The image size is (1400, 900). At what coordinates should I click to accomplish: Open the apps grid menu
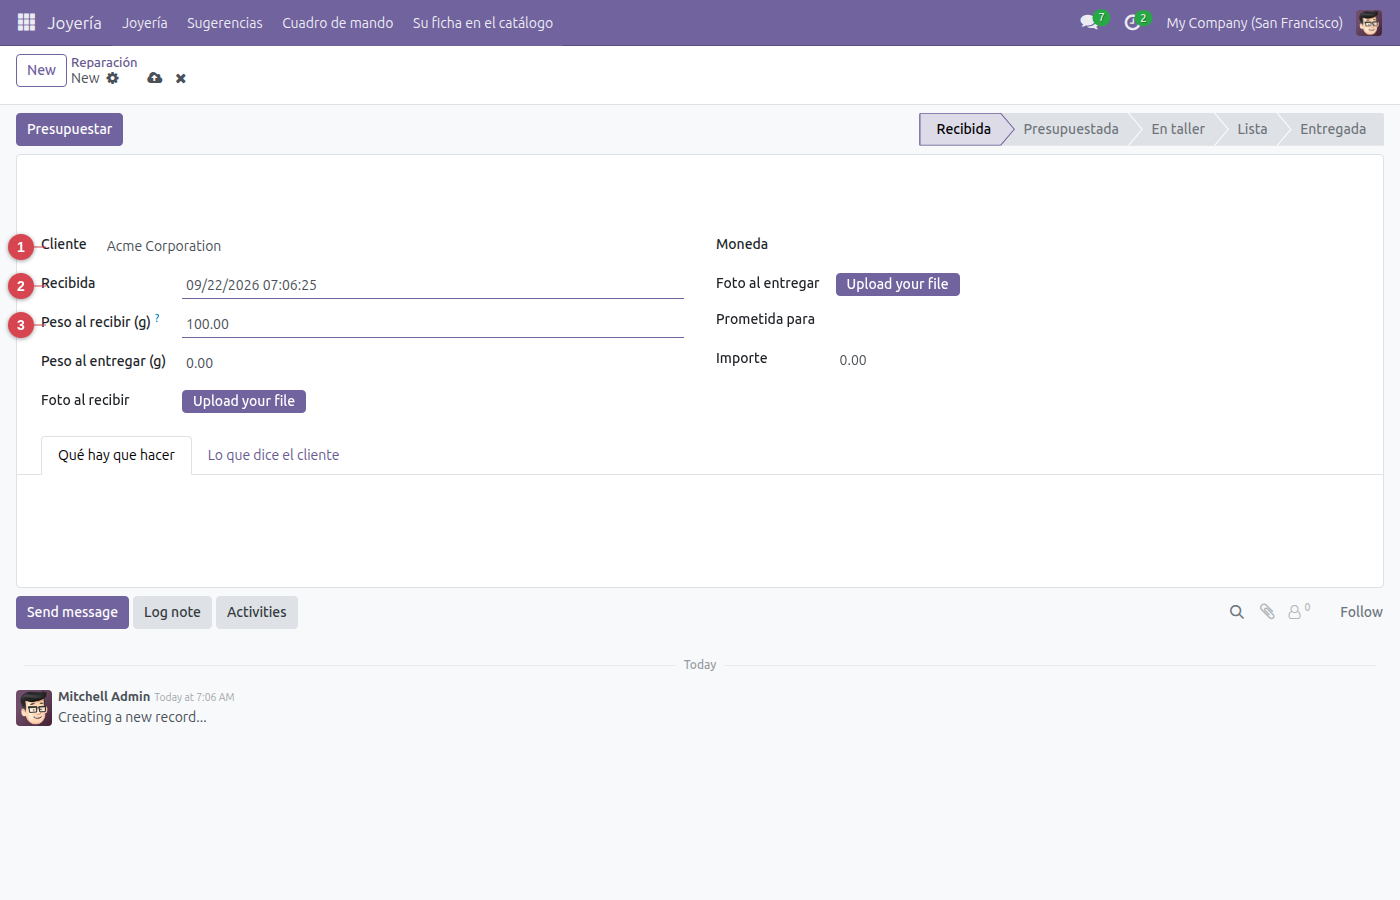[26, 22]
